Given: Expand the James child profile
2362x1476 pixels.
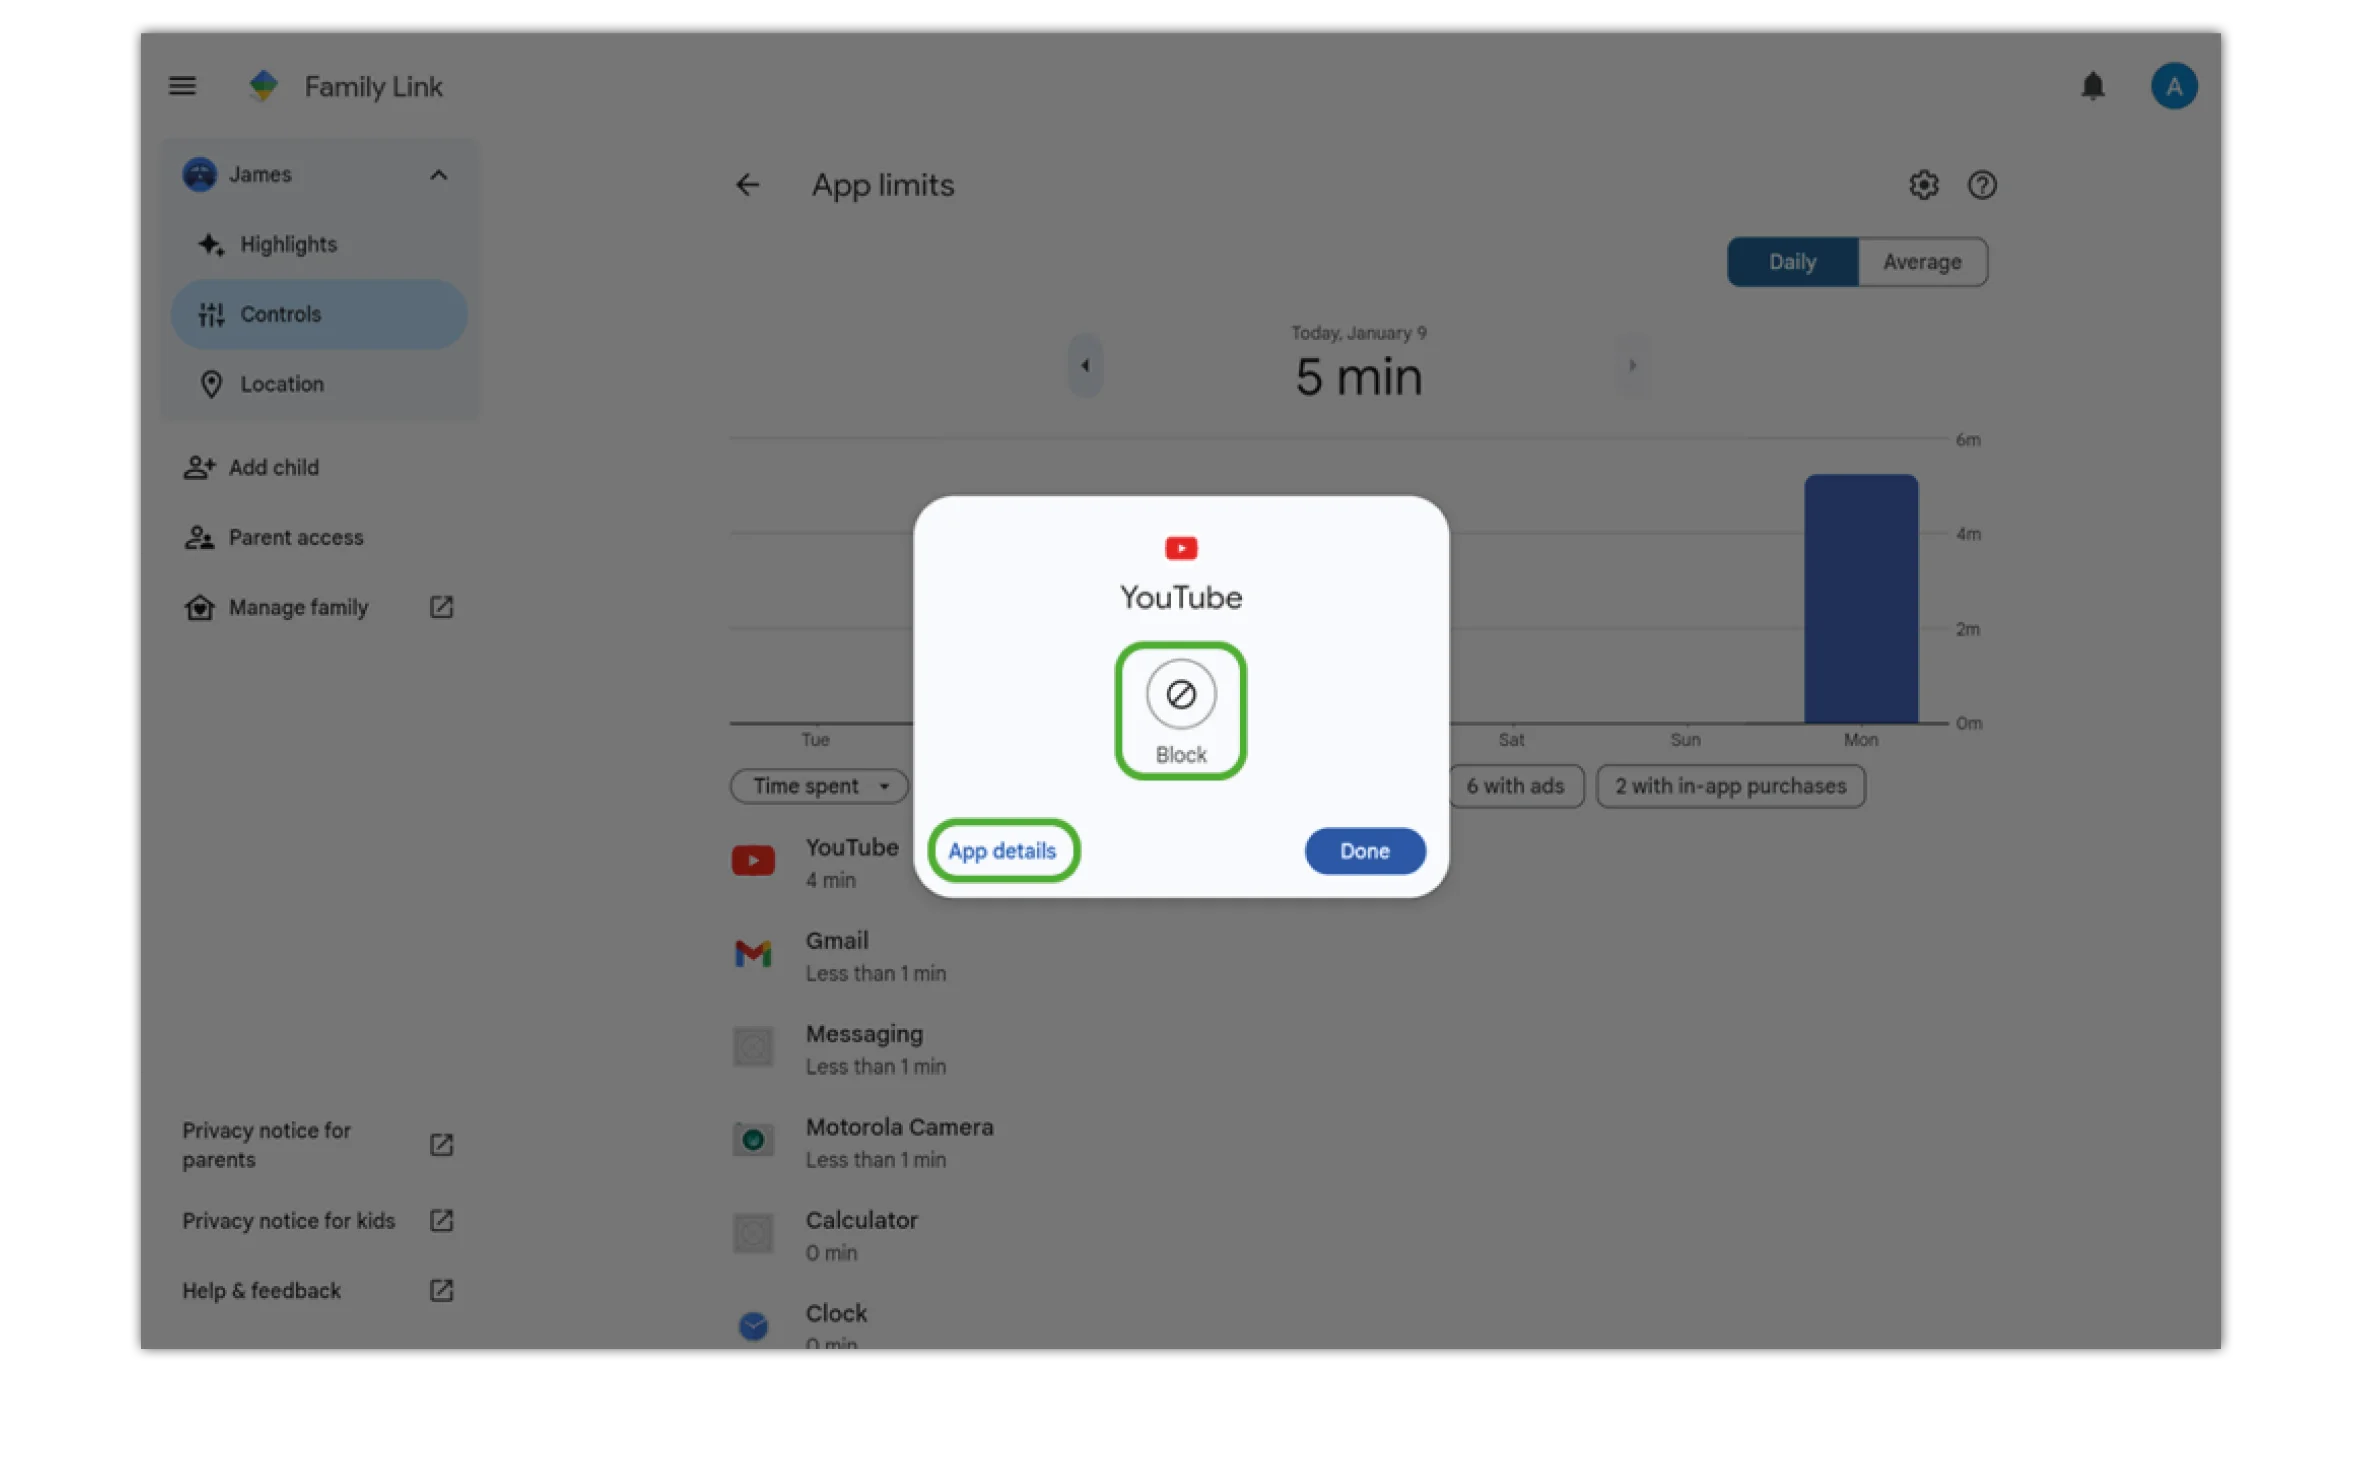Looking at the screenshot, I should coord(437,175).
